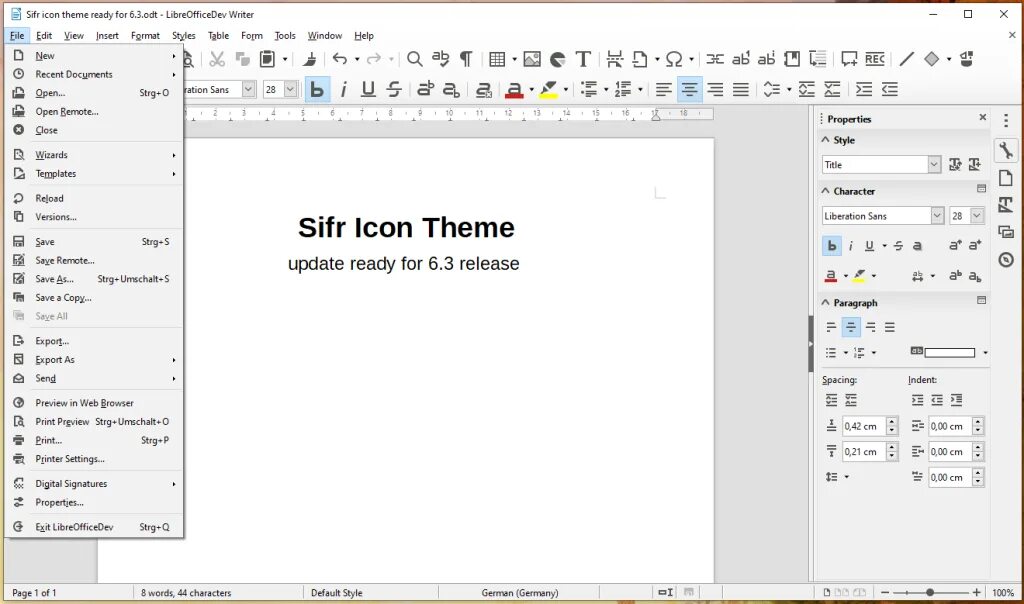The image size is (1024, 604).
Task: Open the Page sidebar deck icon
Action: click(1006, 178)
